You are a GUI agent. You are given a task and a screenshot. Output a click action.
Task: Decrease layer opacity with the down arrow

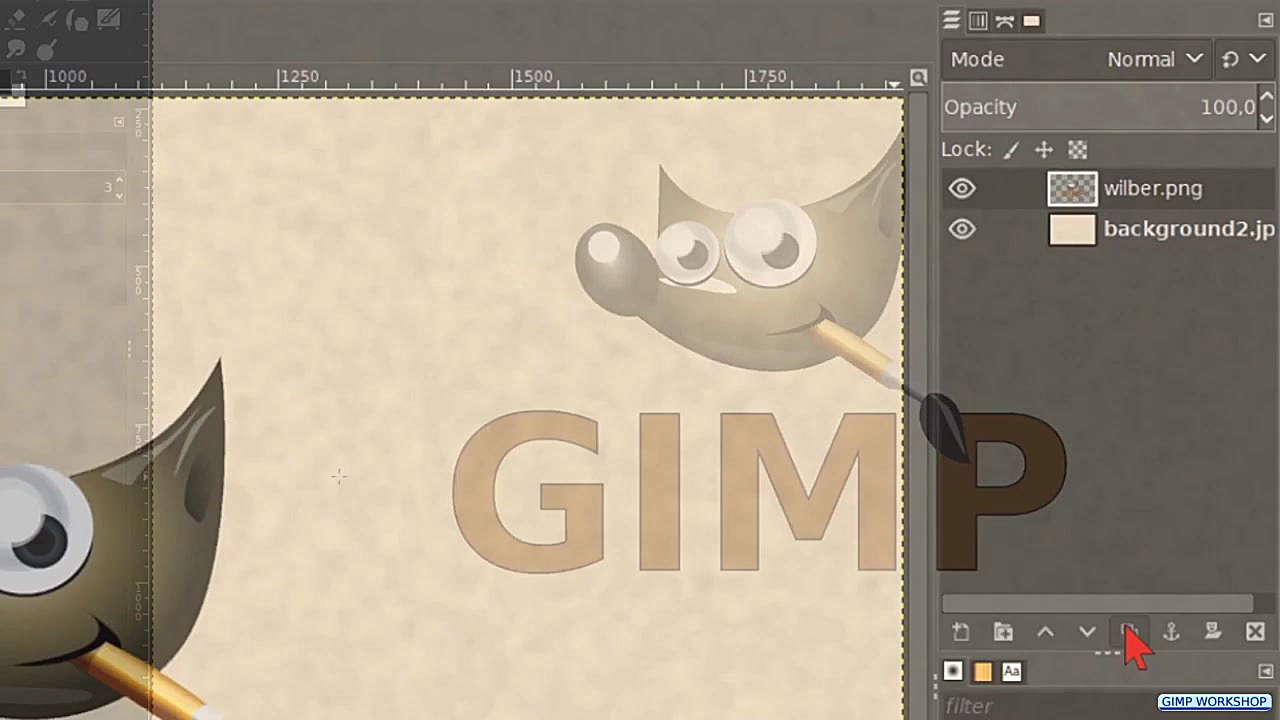pos(1266,118)
